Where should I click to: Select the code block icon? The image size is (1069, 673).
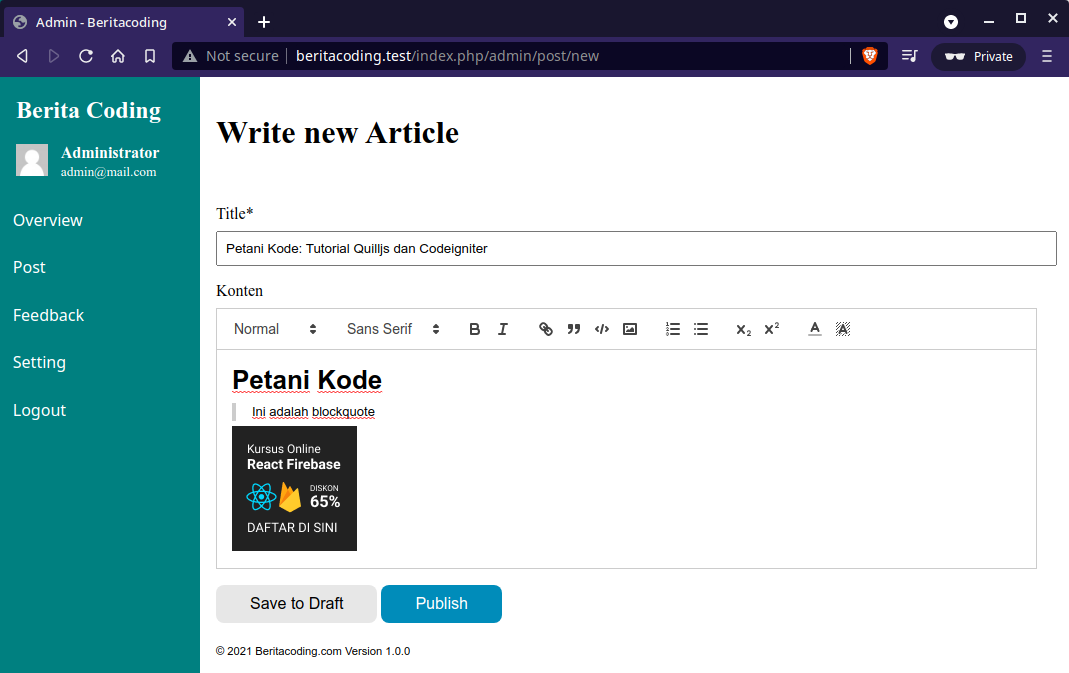coord(601,328)
